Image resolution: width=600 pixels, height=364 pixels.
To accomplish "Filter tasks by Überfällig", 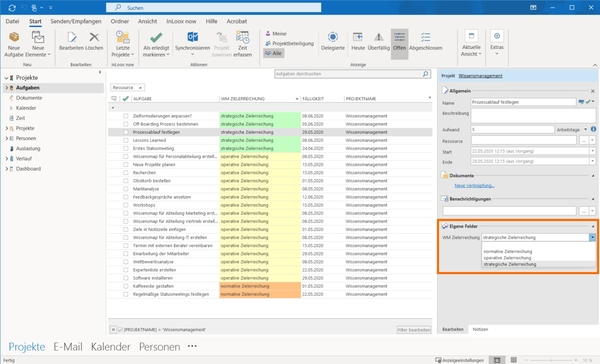I will point(378,41).
